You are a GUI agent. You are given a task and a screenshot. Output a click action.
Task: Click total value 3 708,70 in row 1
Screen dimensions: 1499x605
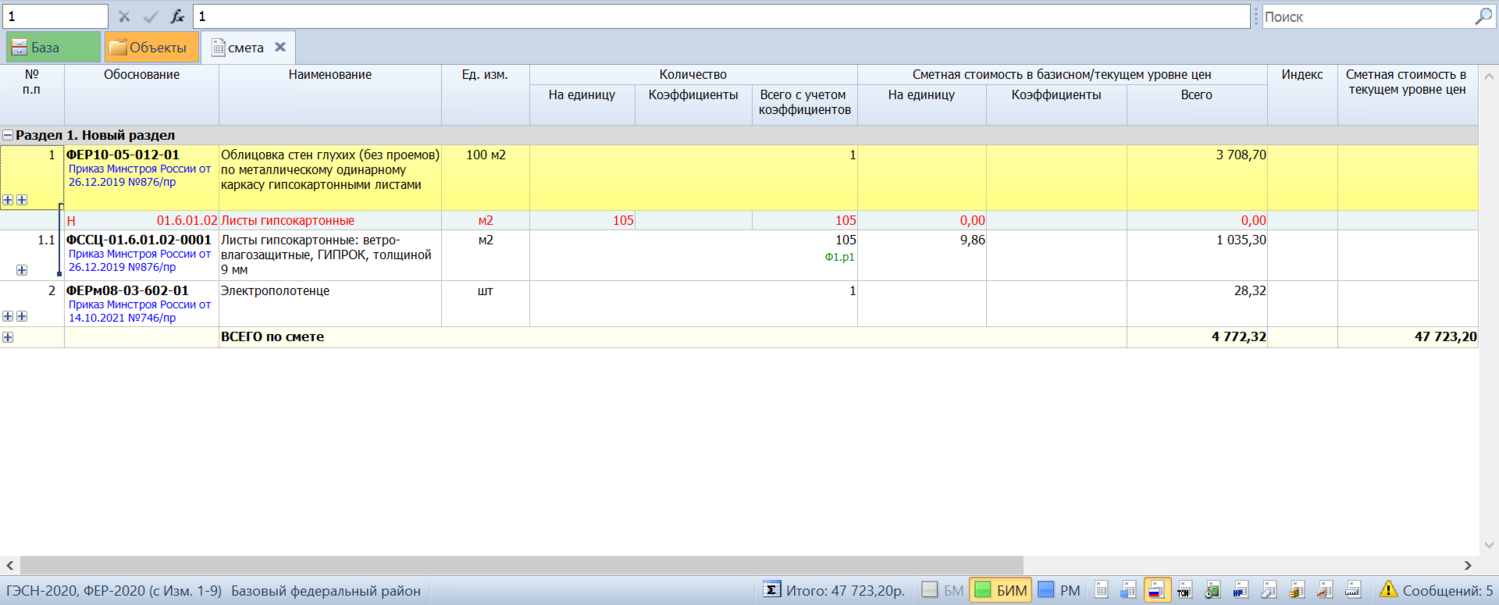pyautogui.click(x=1241, y=155)
